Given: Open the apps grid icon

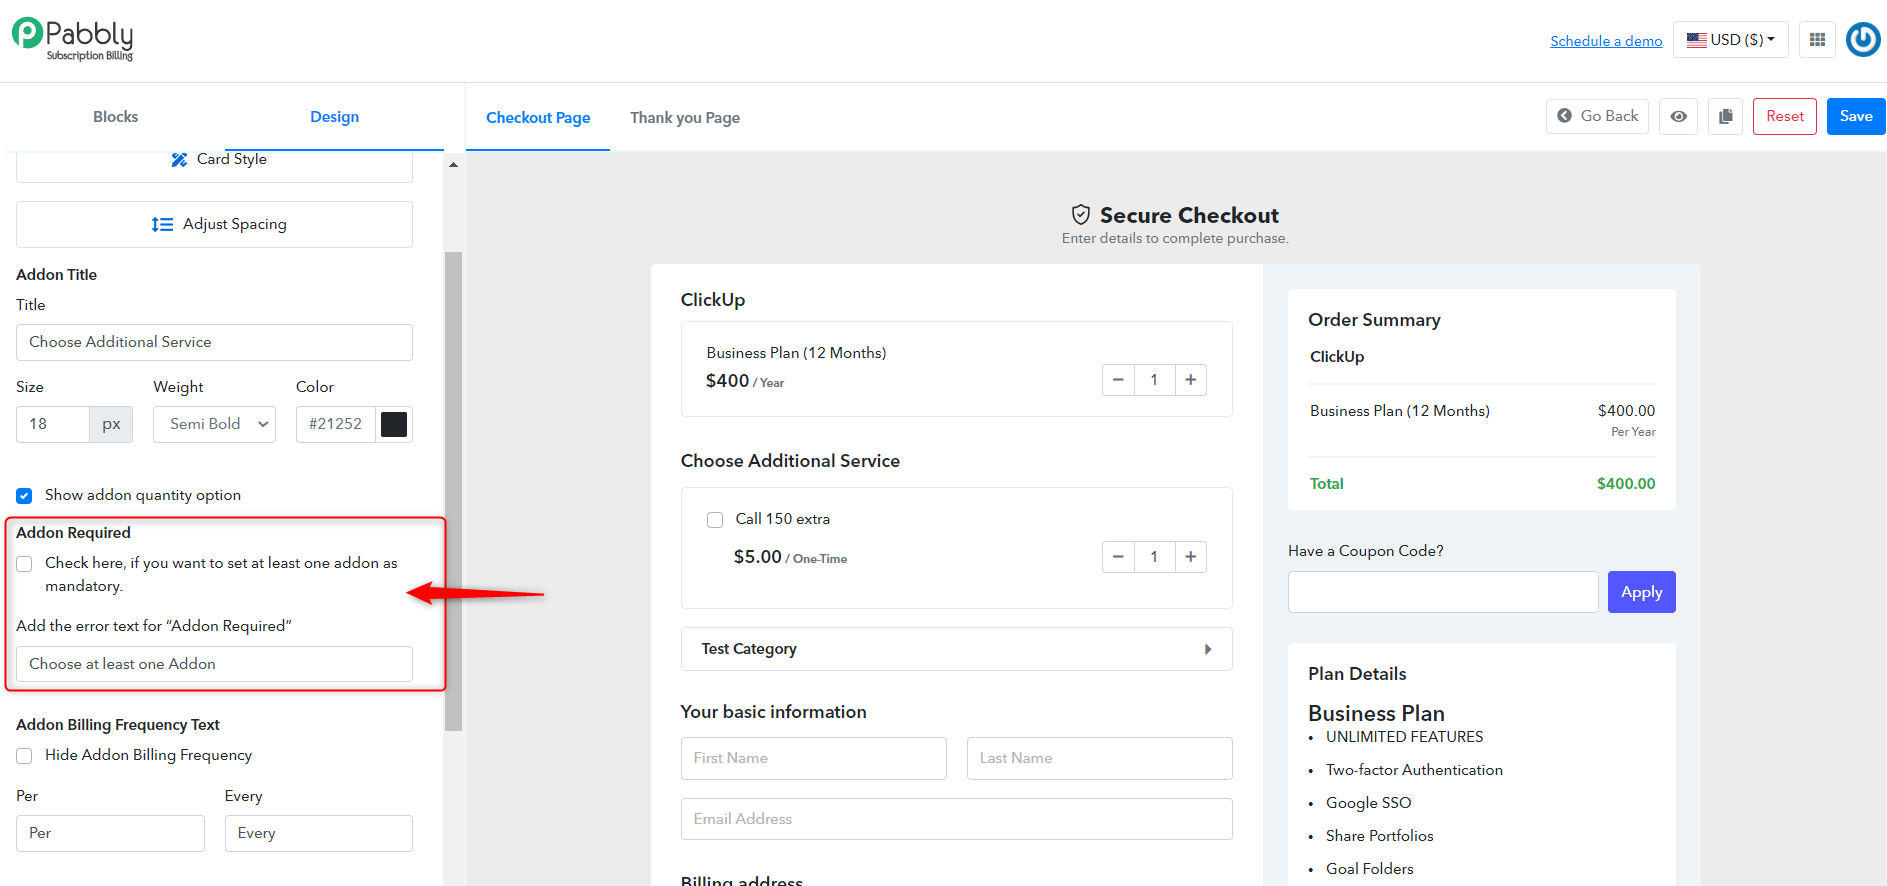Looking at the screenshot, I should (x=1817, y=40).
